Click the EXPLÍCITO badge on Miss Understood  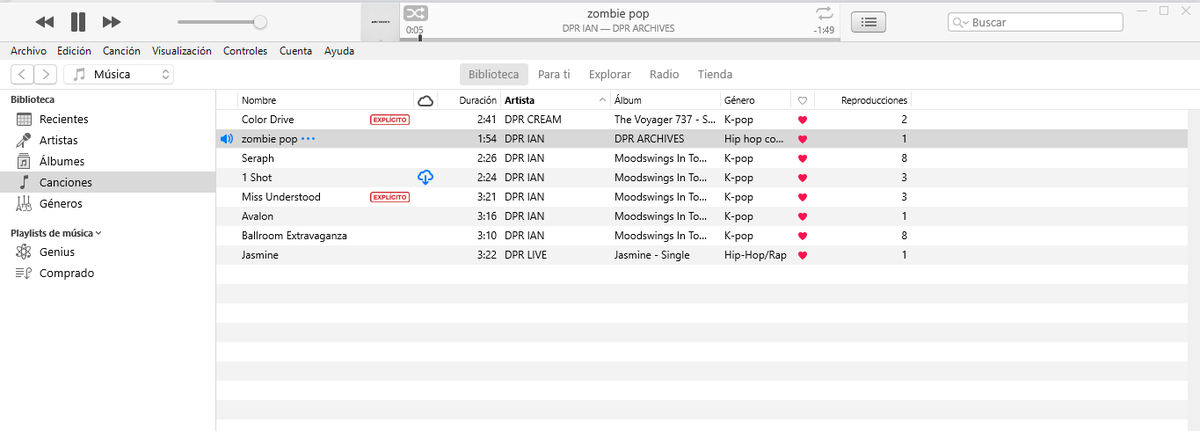pos(390,197)
